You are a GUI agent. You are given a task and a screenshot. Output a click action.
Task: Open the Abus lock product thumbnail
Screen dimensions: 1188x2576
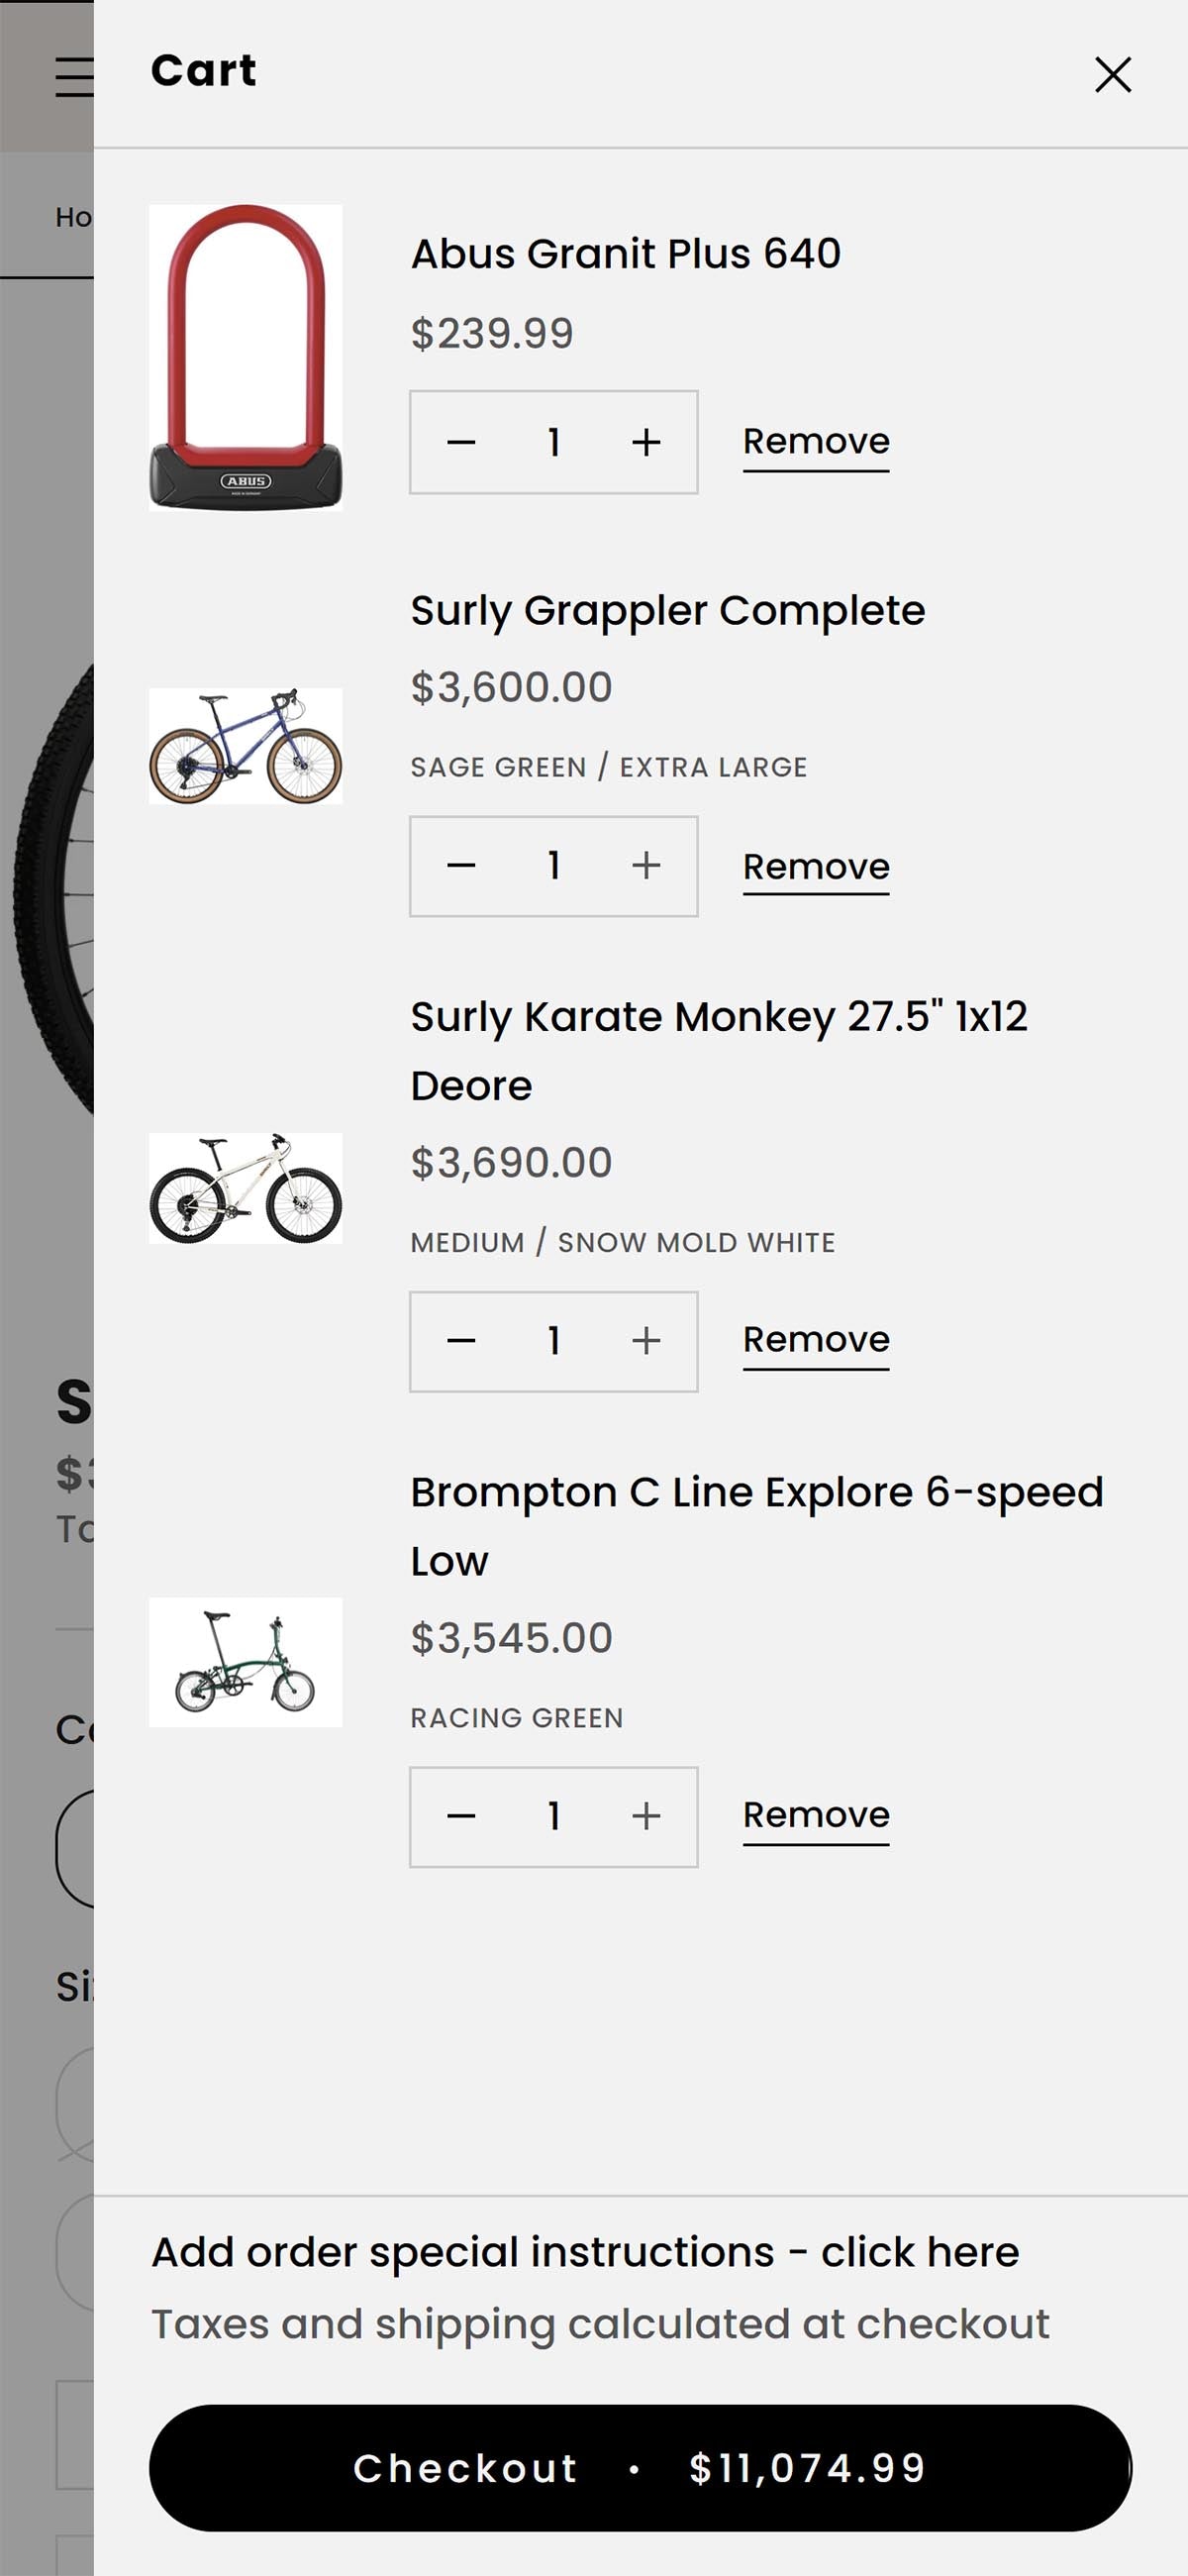coord(246,358)
